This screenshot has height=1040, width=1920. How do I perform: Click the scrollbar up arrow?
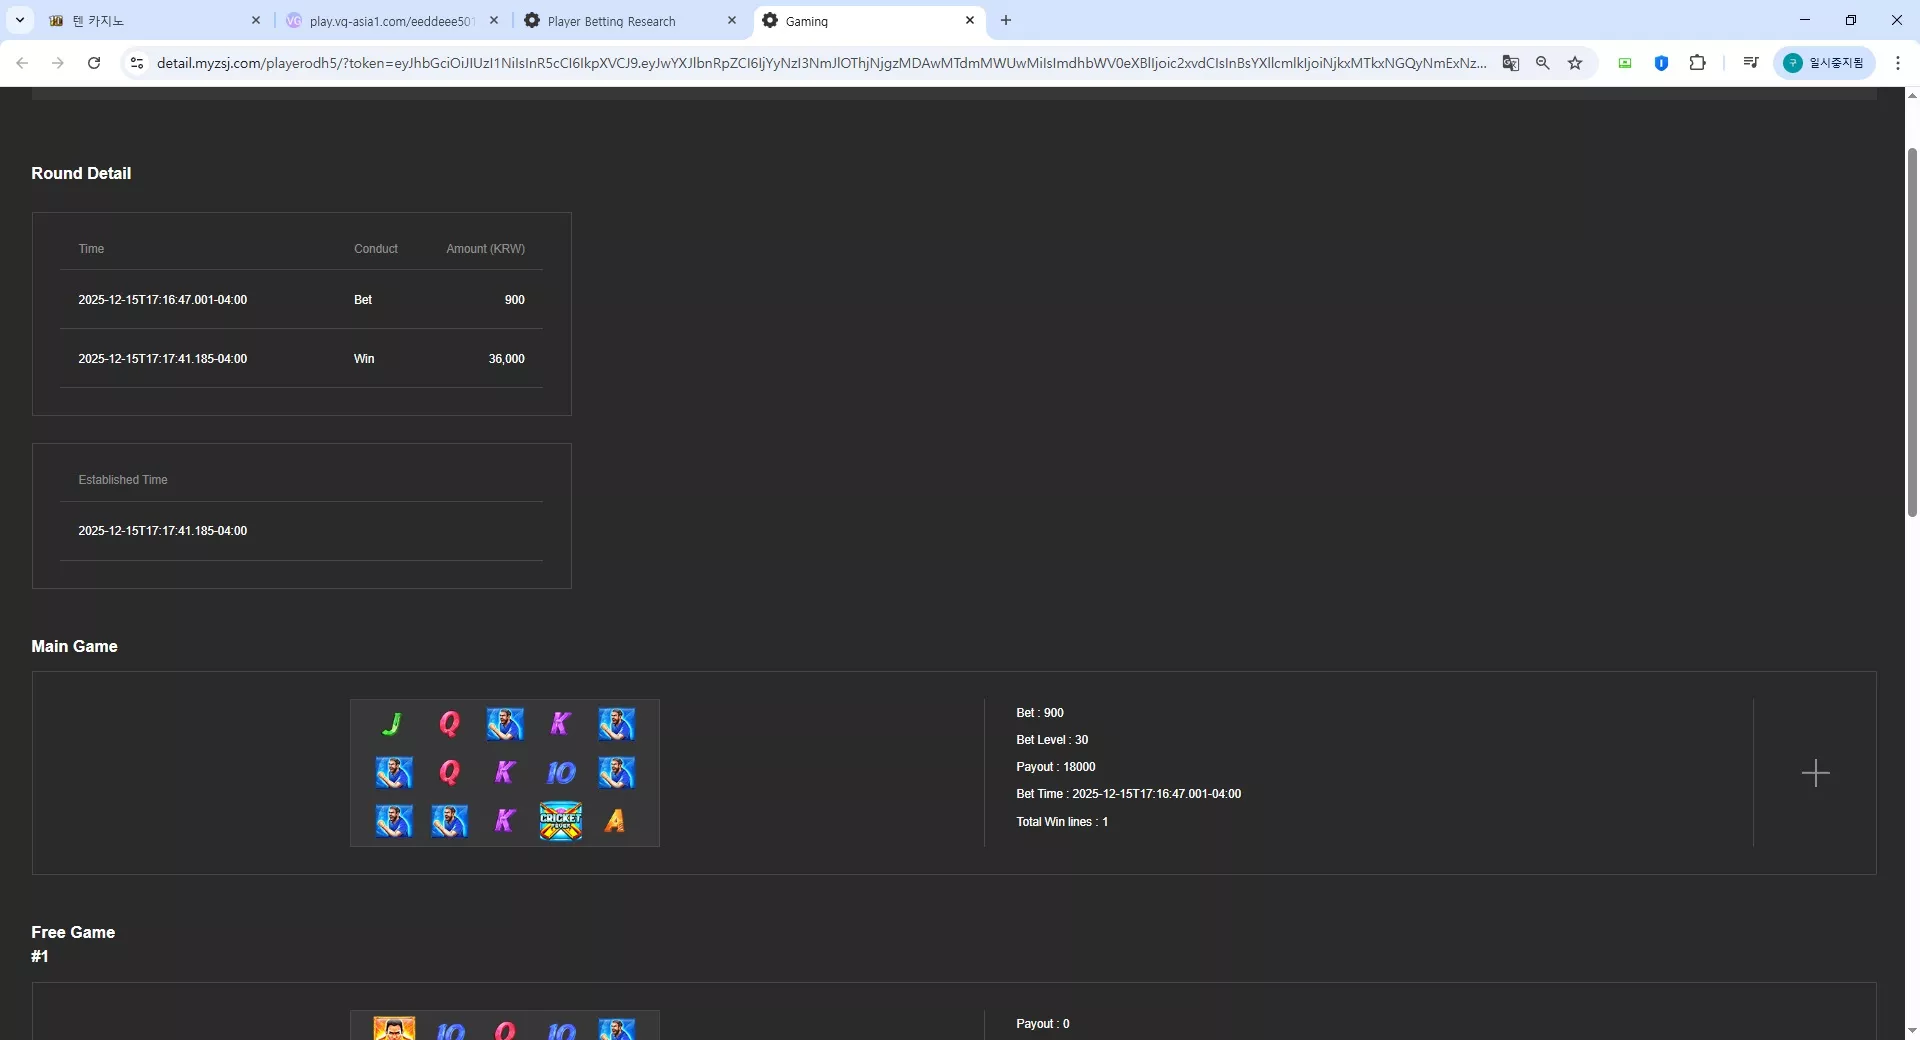pyautogui.click(x=1912, y=96)
